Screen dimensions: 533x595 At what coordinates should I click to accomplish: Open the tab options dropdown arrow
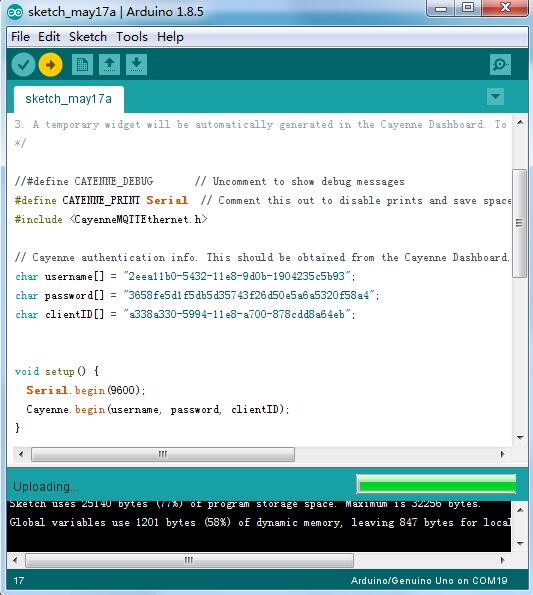[495, 96]
